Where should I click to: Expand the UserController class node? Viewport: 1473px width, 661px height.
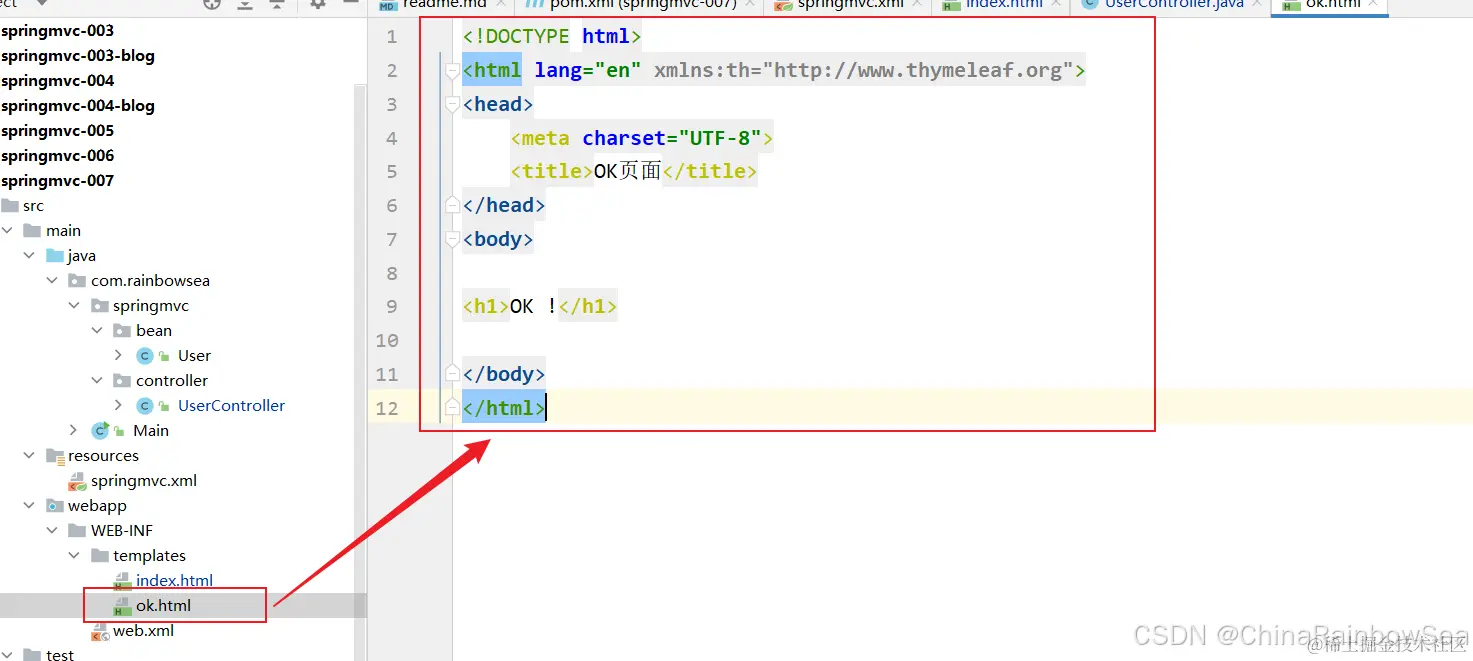(119, 406)
